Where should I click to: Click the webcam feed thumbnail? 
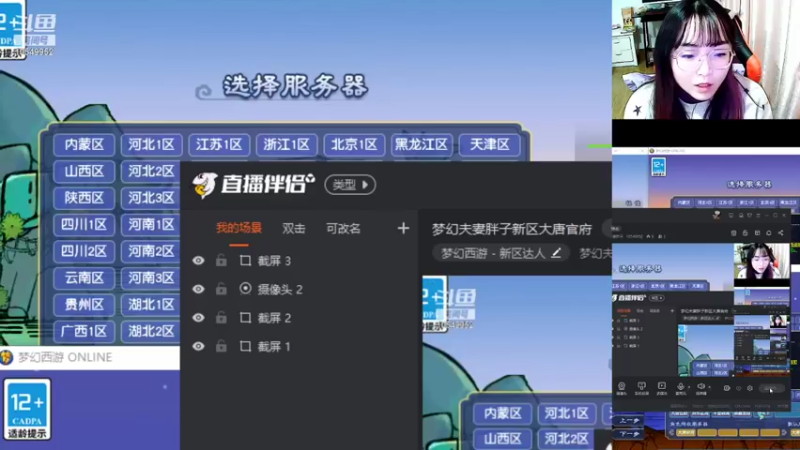point(706,60)
